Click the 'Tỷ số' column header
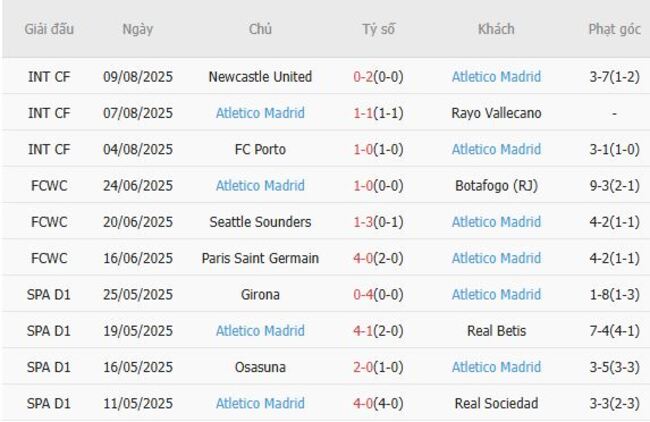The image size is (650, 422). (378, 29)
